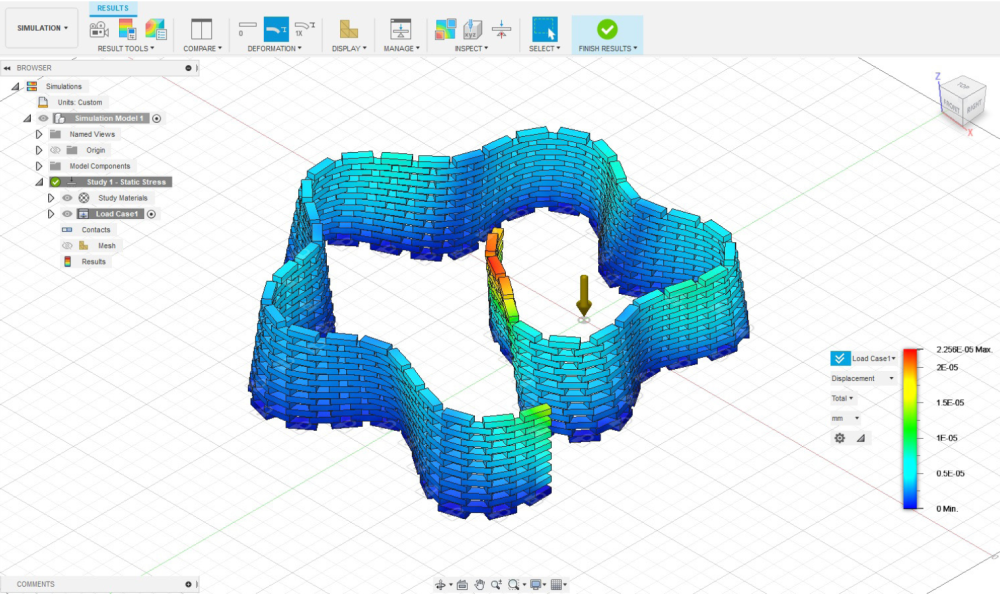Click the Inspect min/max results icon
Viewport: 1000px width, 596px height.
click(445, 29)
